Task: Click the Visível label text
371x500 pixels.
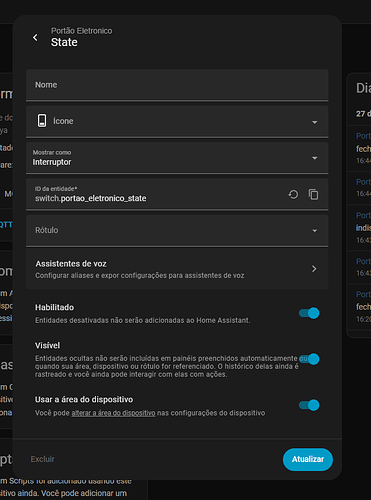Action: [x=47, y=345]
